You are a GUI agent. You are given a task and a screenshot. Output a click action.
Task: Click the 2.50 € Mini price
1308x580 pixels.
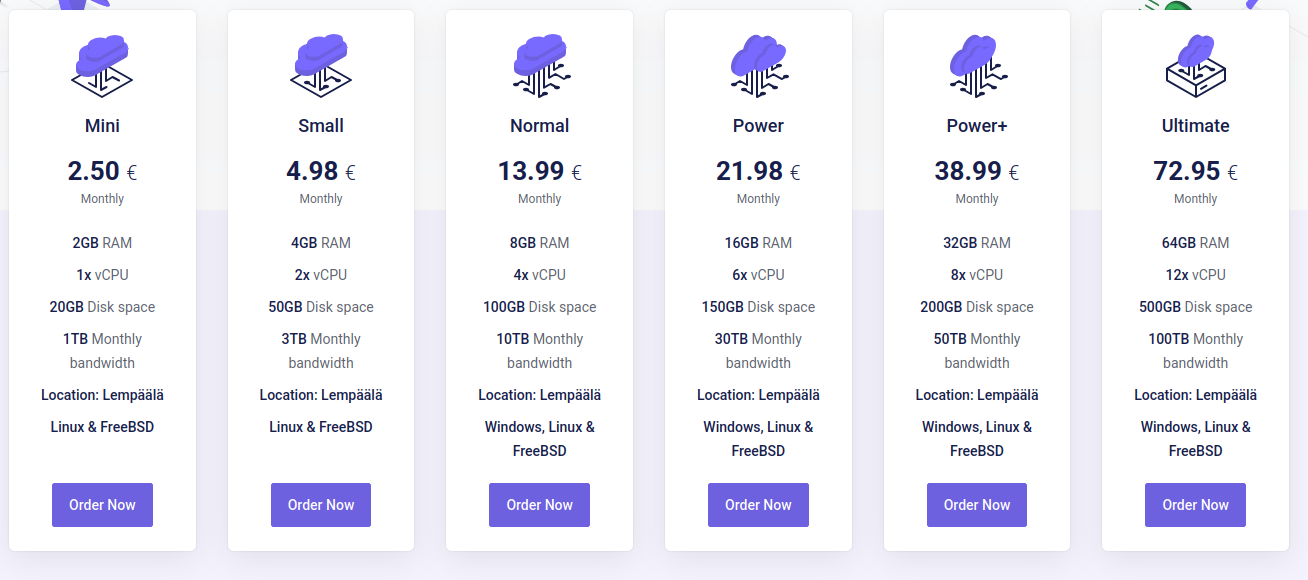pyautogui.click(x=102, y=172)
